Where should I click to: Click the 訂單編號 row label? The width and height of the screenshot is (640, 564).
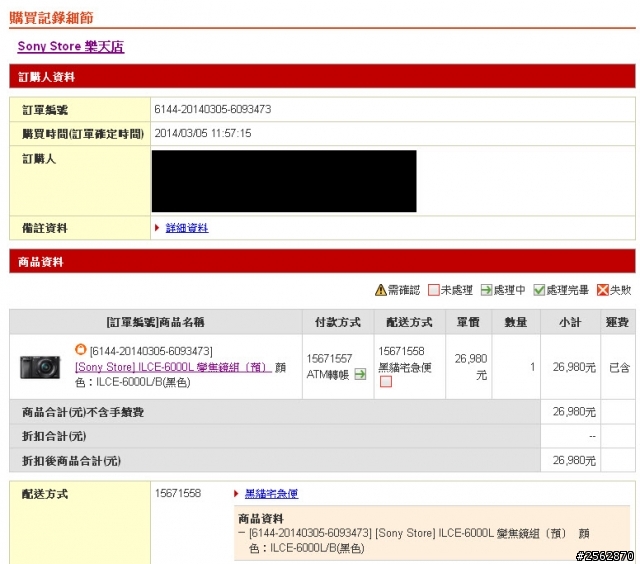coord(45,110)
